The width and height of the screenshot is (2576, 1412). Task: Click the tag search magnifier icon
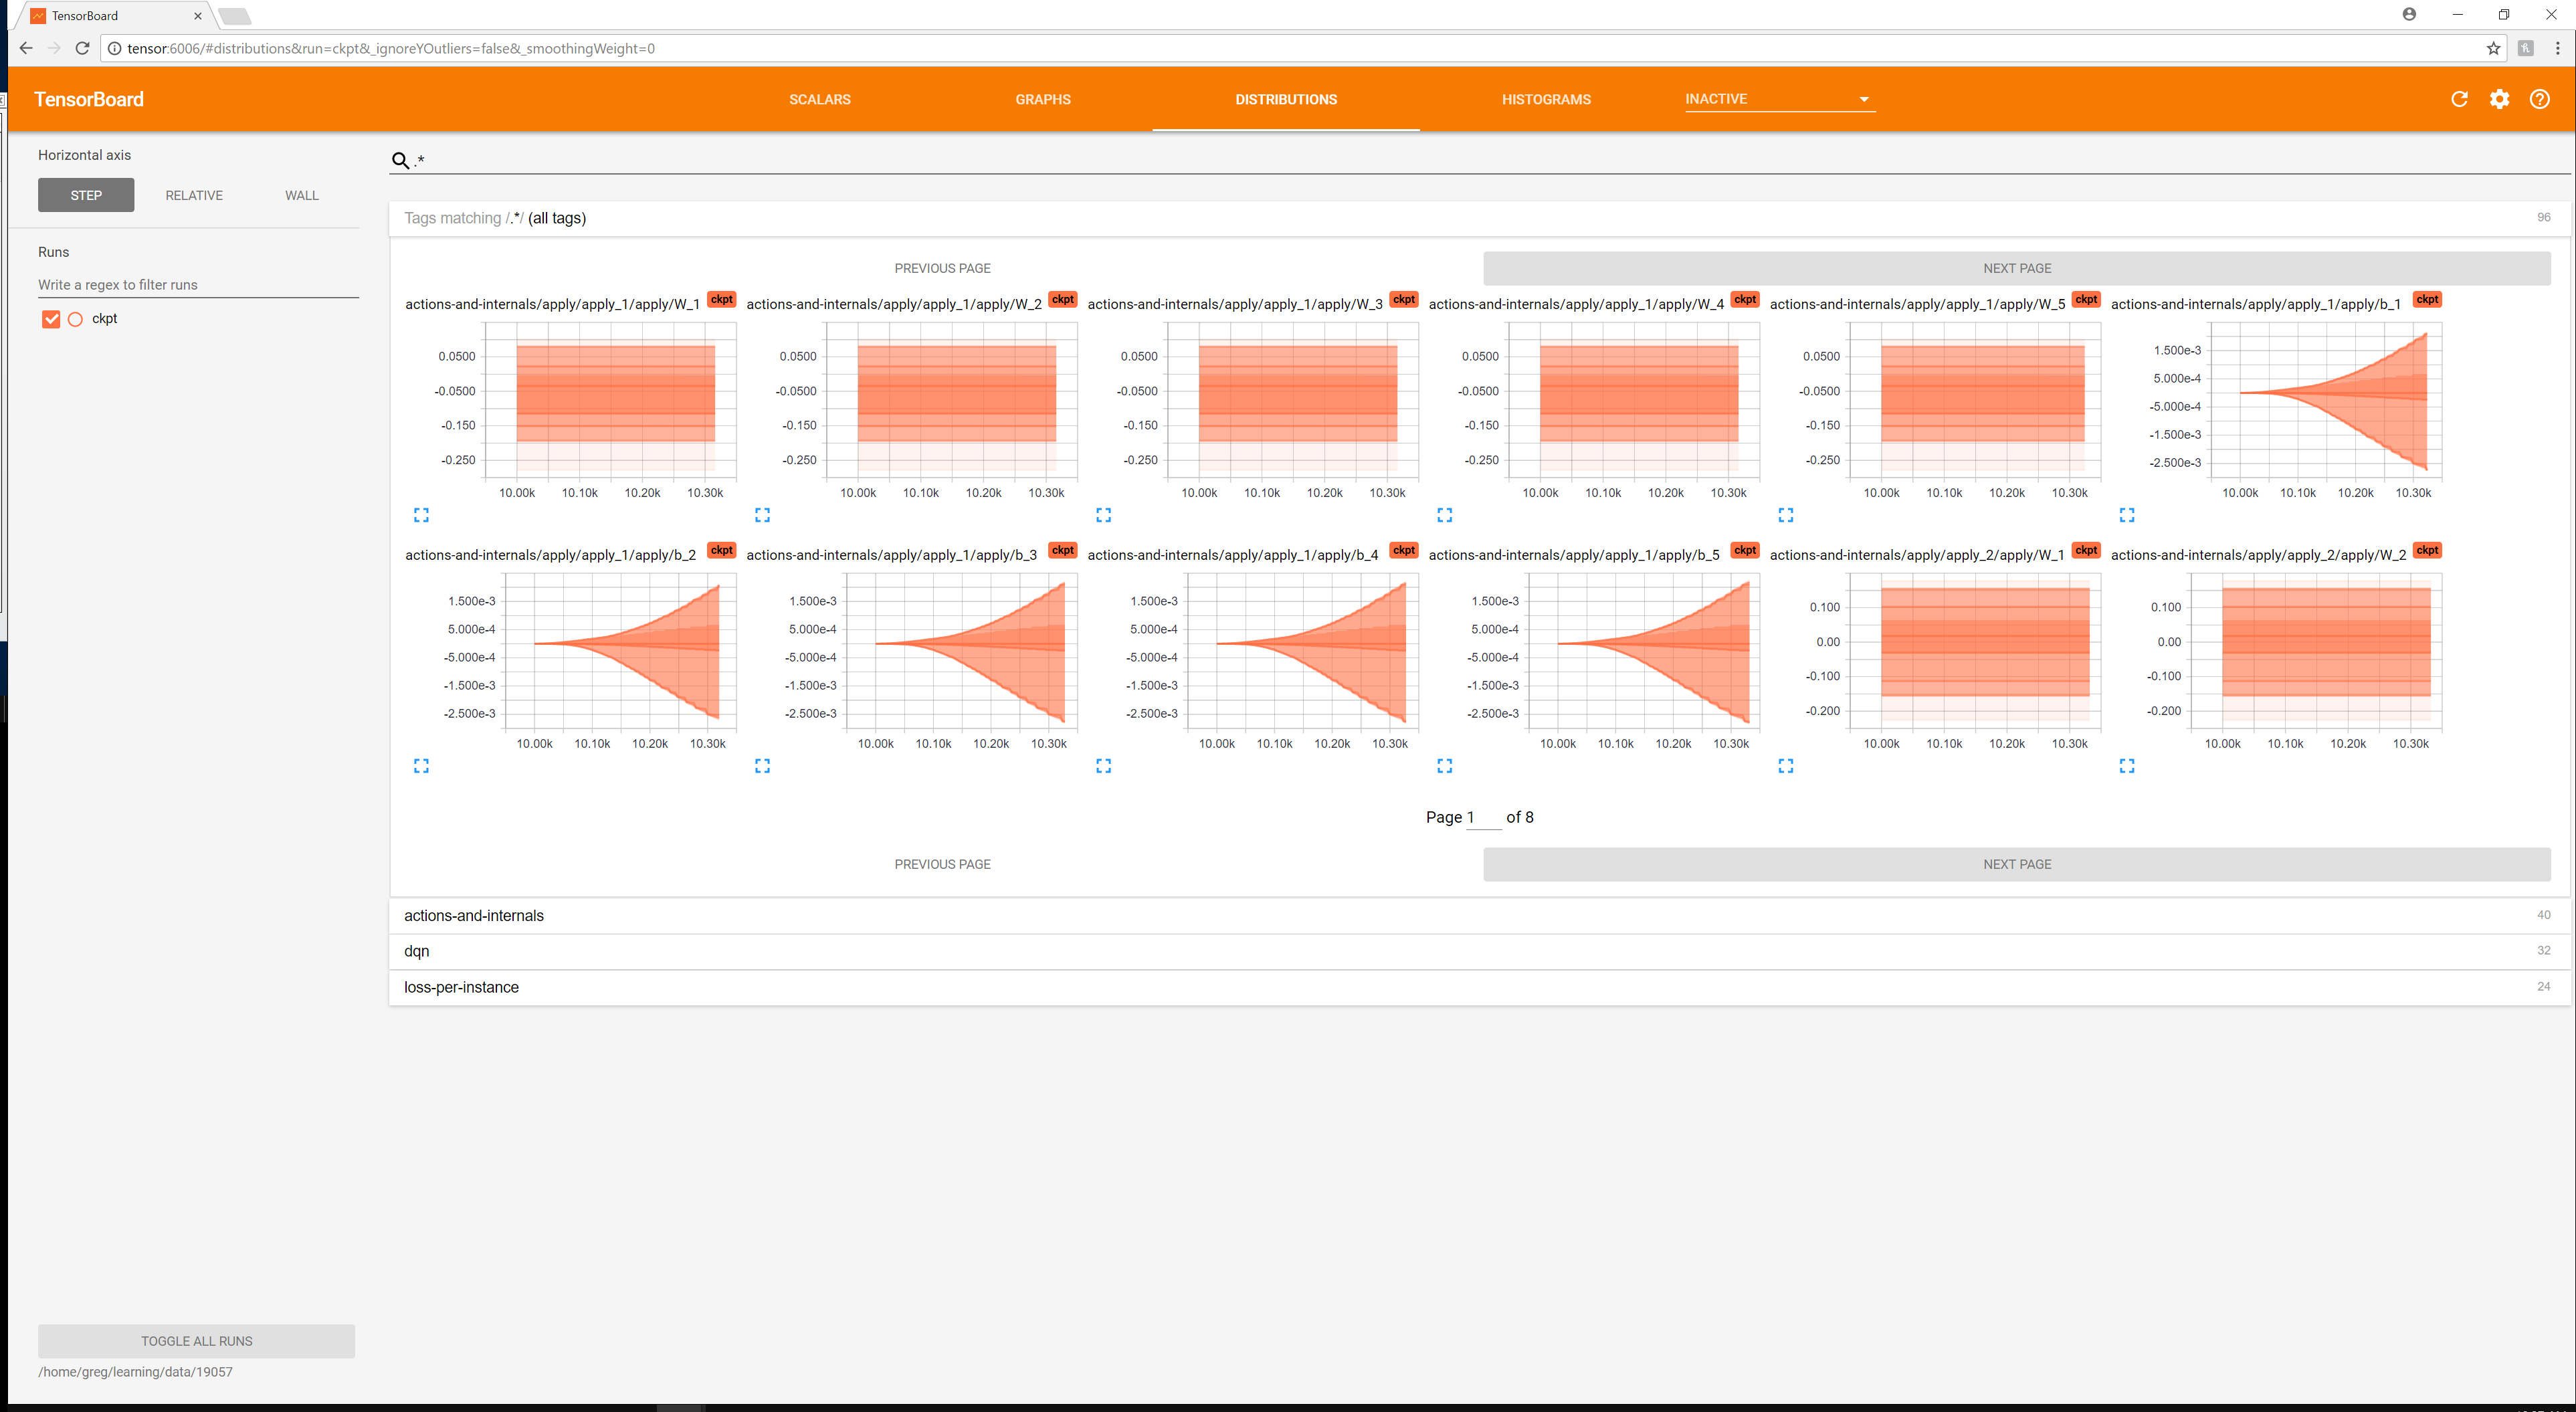(x=400, y=160)
